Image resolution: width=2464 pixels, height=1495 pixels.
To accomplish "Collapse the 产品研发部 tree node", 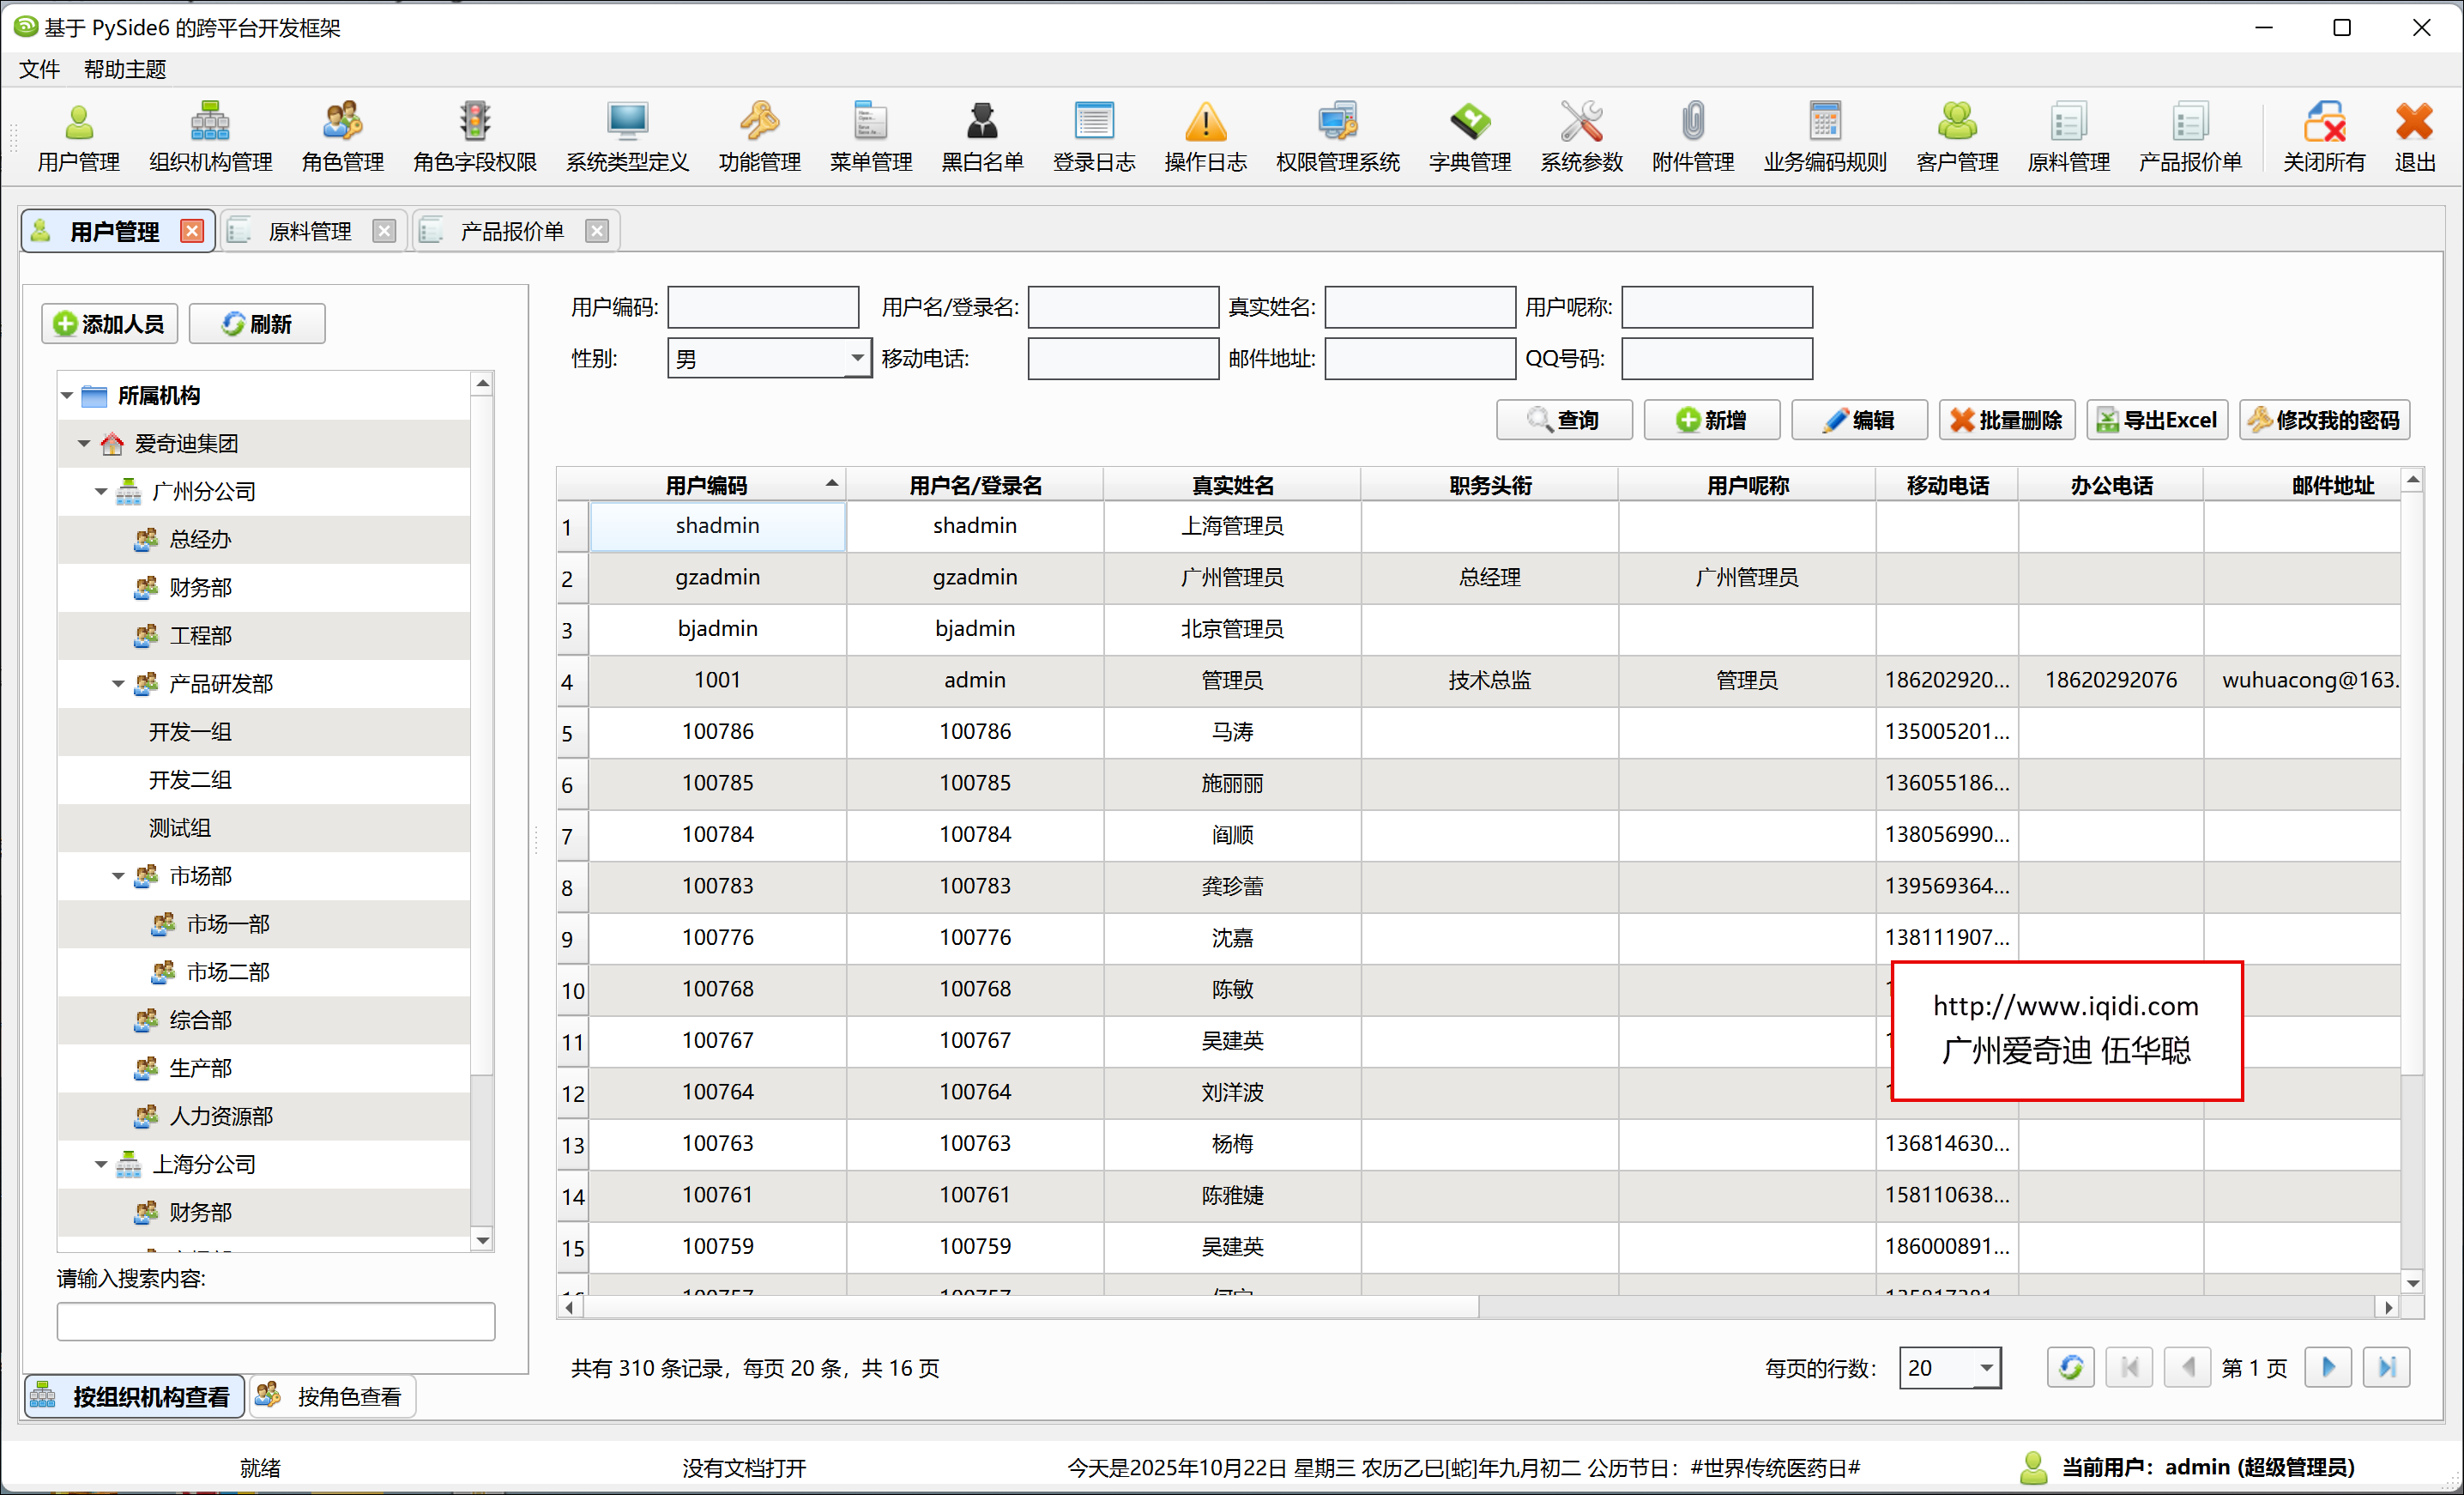I will coord(118,684).
